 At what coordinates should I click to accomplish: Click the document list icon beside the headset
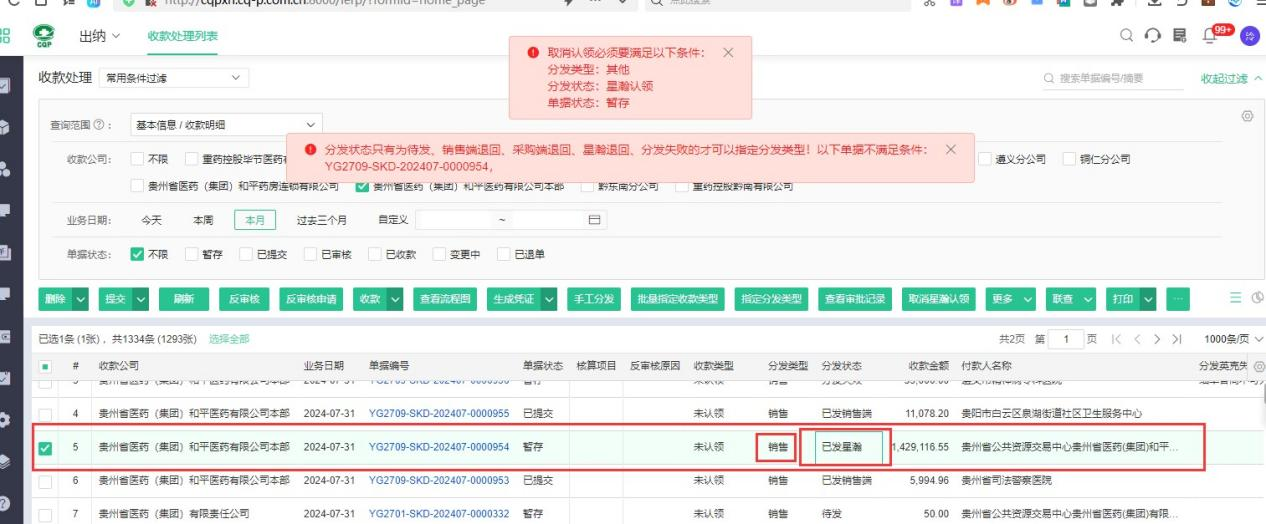click(x=1180, y=36)
